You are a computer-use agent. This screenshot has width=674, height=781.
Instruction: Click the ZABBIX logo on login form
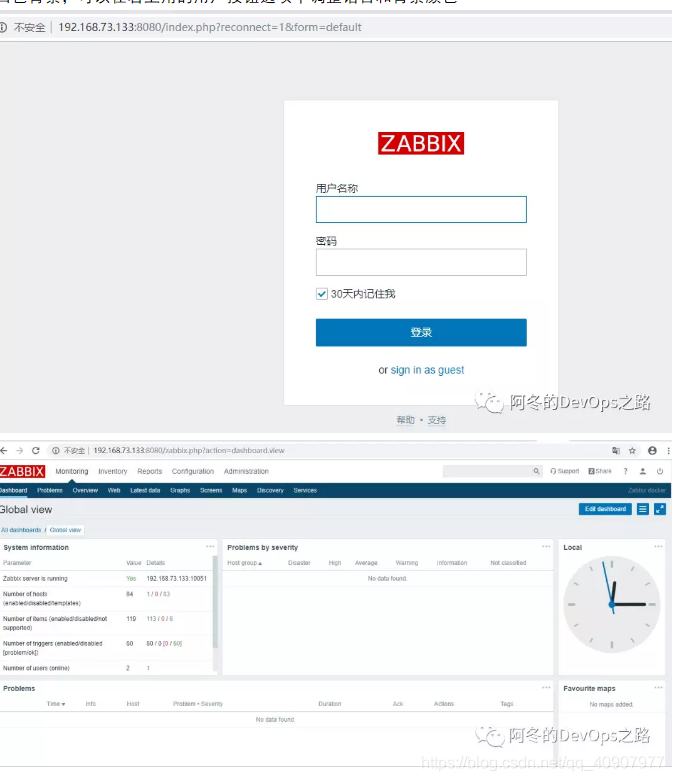click(x=421, y=143)
